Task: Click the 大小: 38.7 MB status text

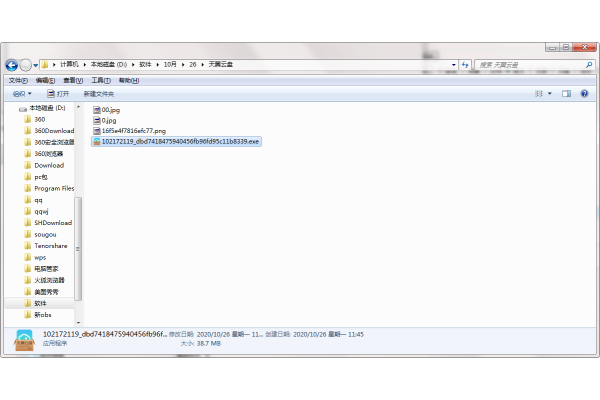Action: tap(201, 344)
